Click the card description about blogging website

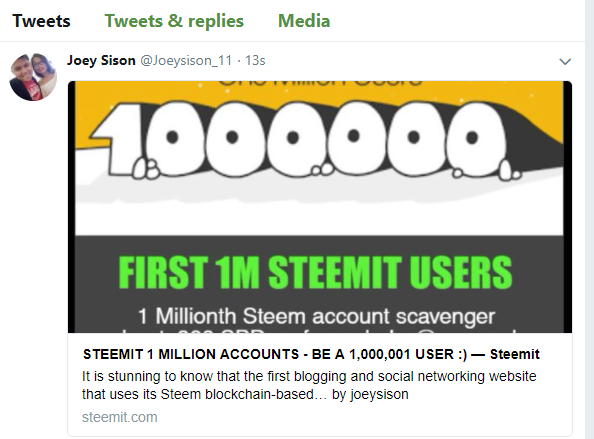coord(309,385)
